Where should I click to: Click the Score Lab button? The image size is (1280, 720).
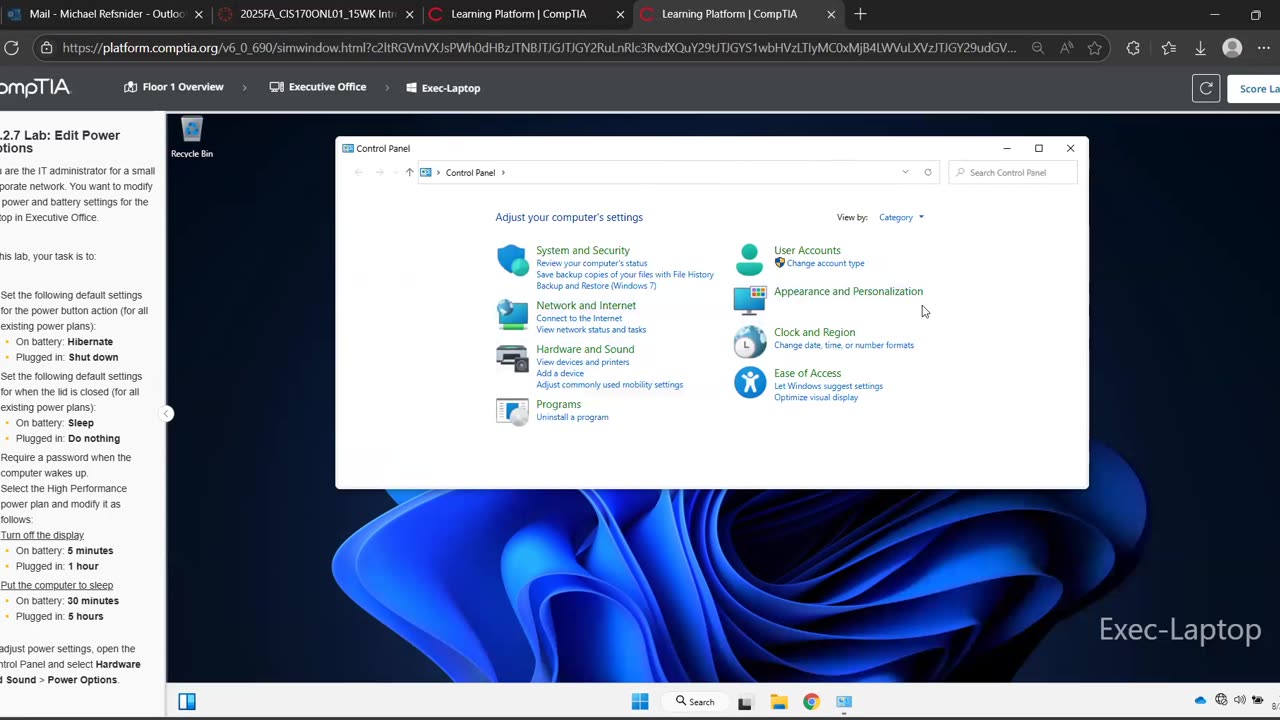[1256, 88]
